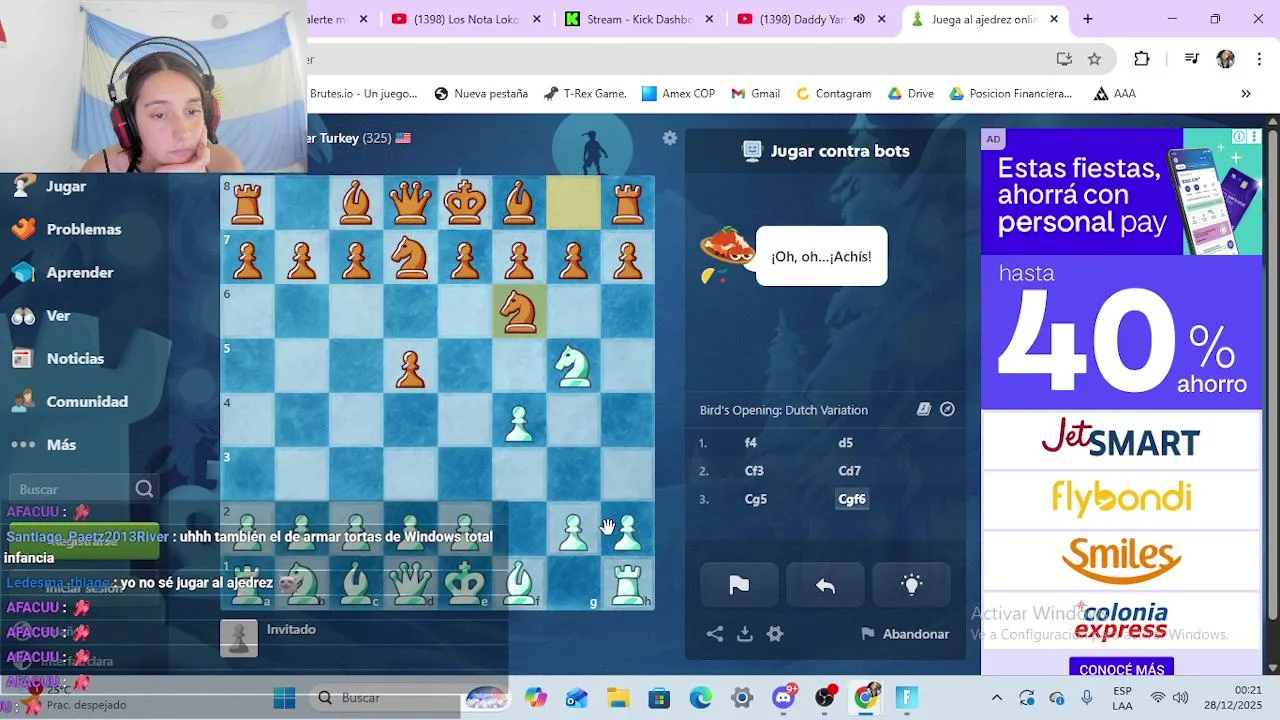Select the white knight on g5
Viewport: 1280px width, 720px height.
coord(573,366)
